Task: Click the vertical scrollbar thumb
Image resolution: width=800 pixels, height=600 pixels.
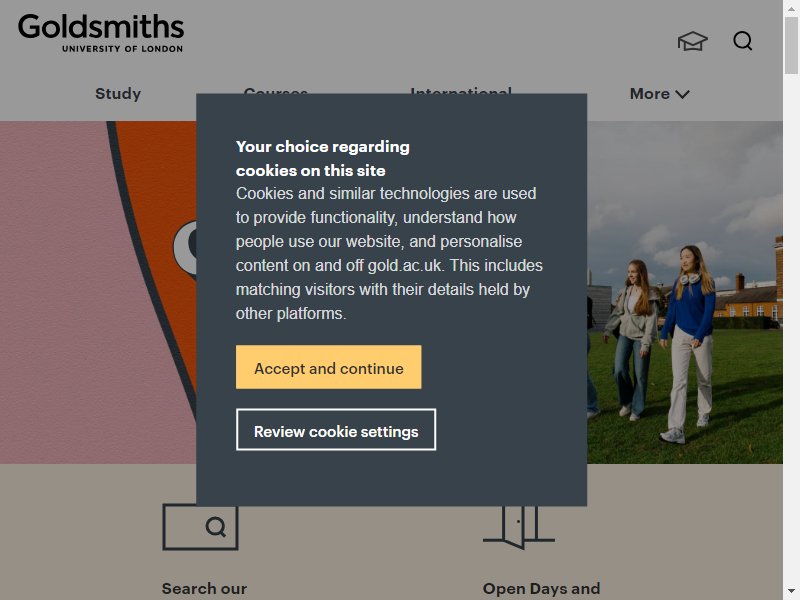Action: 791,45
